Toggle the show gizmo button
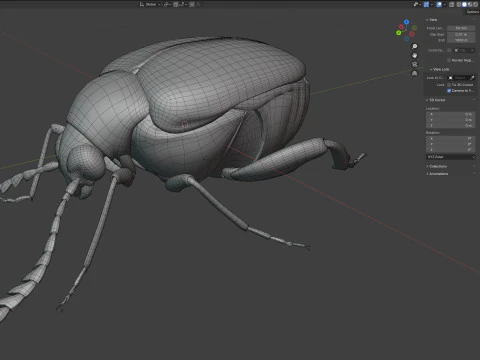This screenshot has width=480, height=360. [x=426, y=4]
